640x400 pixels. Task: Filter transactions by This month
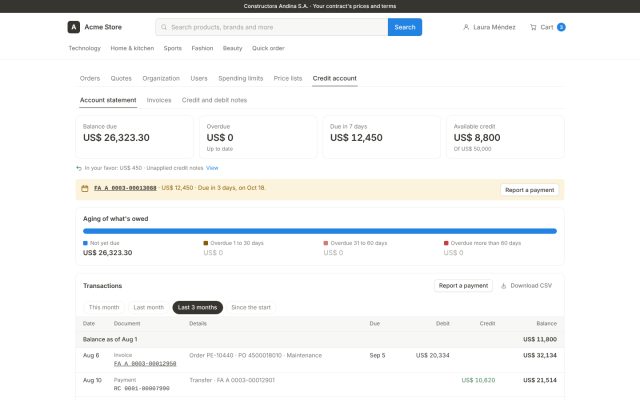point(104,307)
